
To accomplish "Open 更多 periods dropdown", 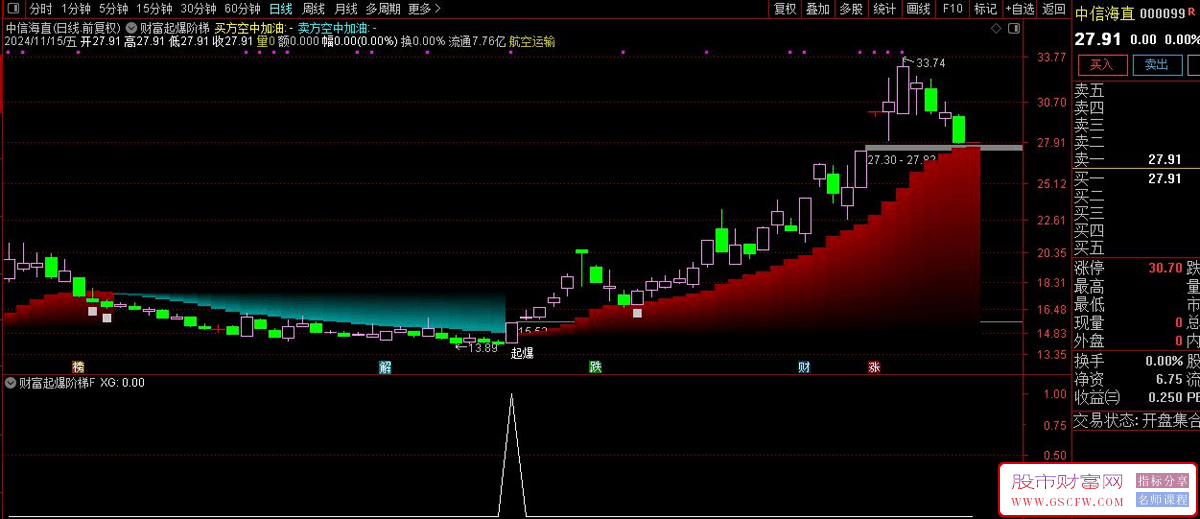I will point(424,9).
